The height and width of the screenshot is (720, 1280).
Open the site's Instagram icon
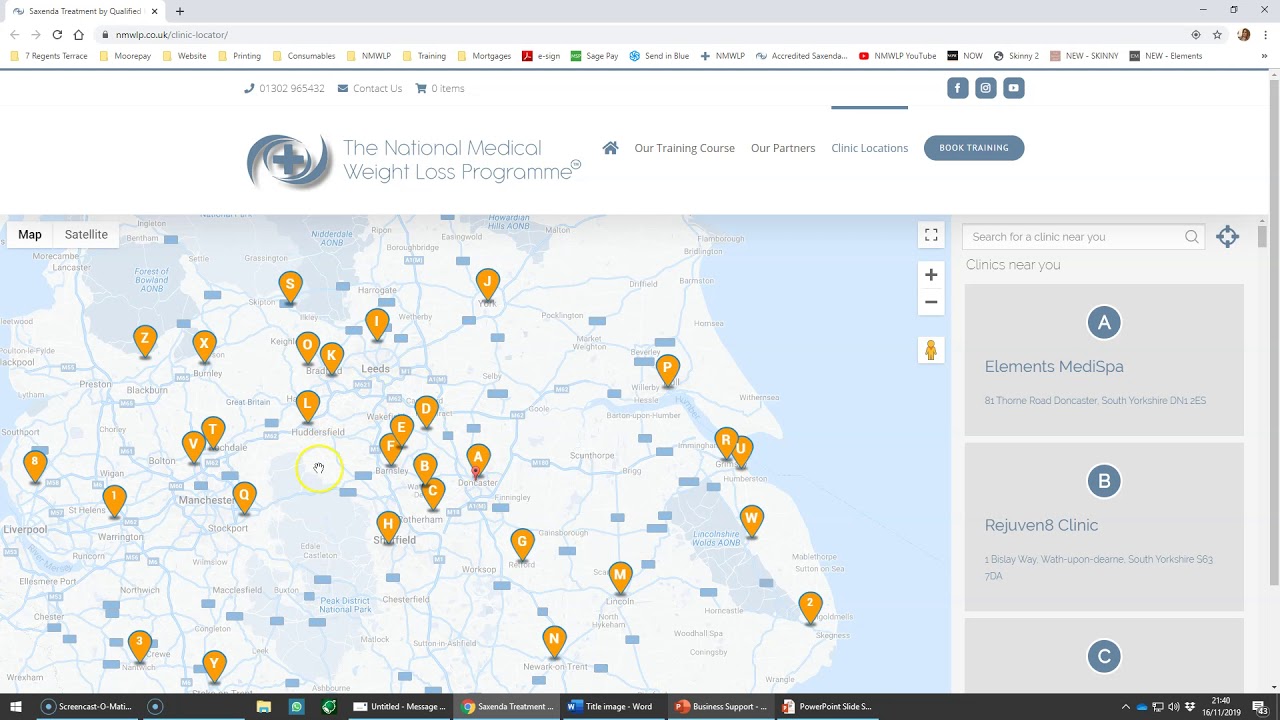tap(985, 88)
